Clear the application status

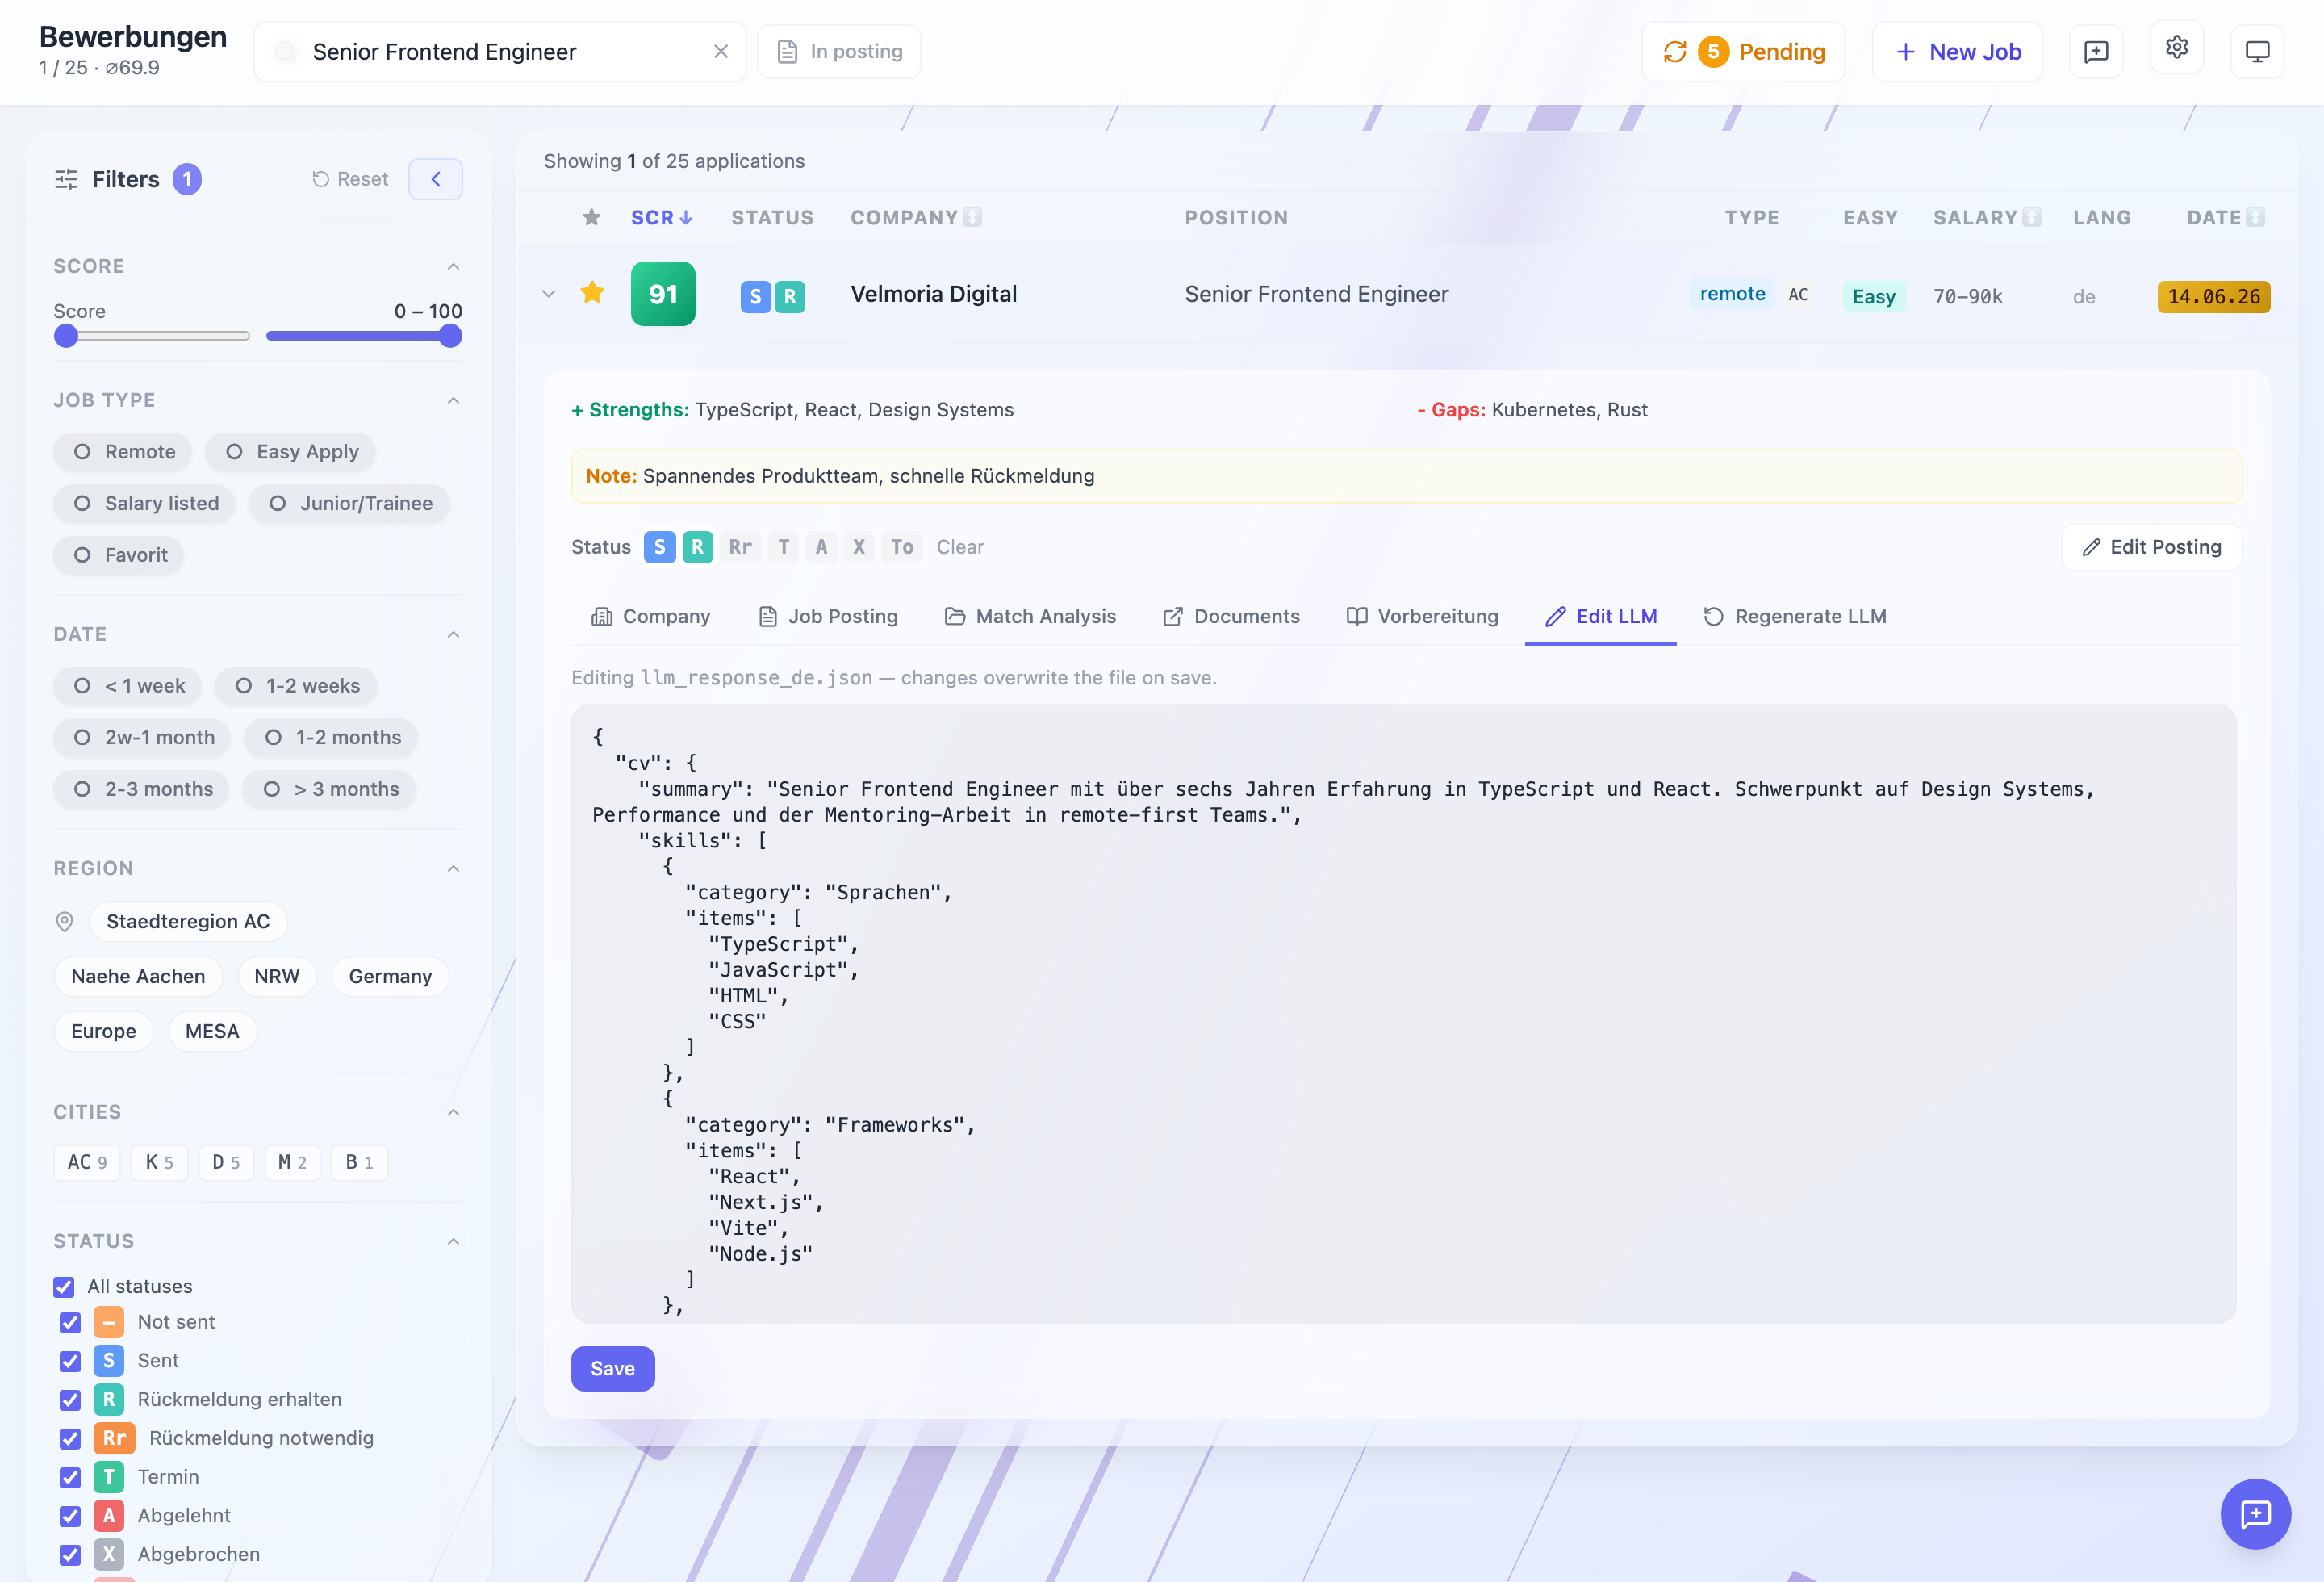[x=960, y=547]
